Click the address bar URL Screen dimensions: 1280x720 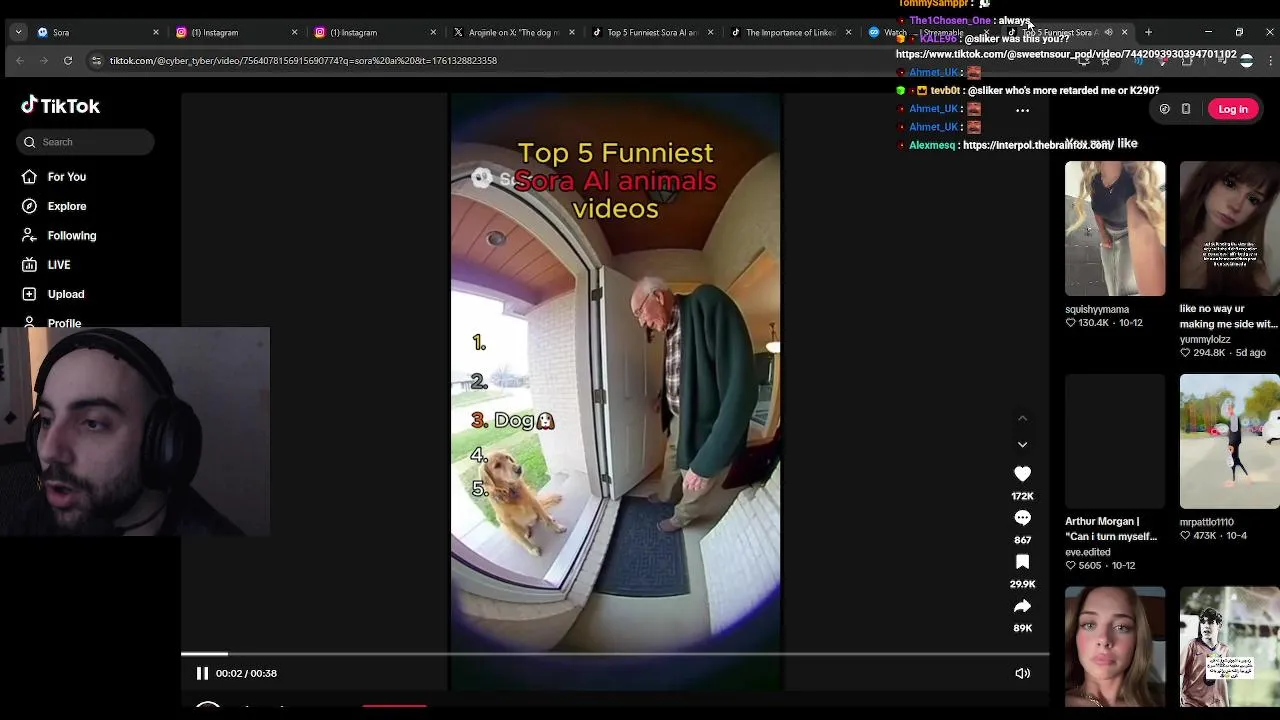(303, 60)
